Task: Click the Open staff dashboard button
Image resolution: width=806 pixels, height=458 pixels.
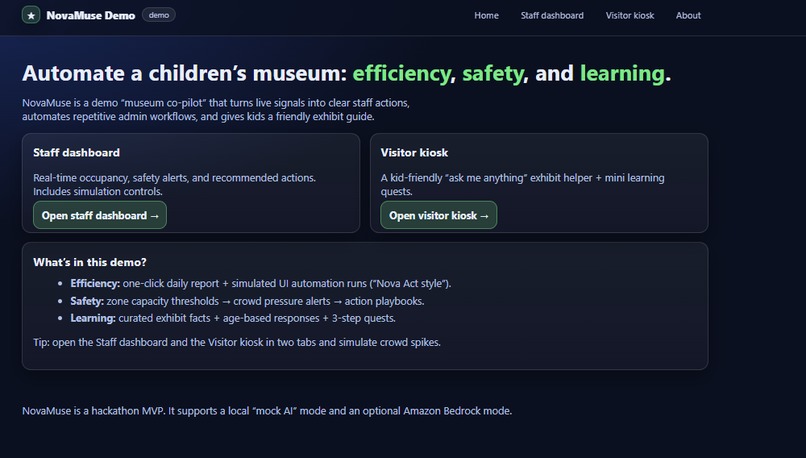Action: tap(100, 215)
